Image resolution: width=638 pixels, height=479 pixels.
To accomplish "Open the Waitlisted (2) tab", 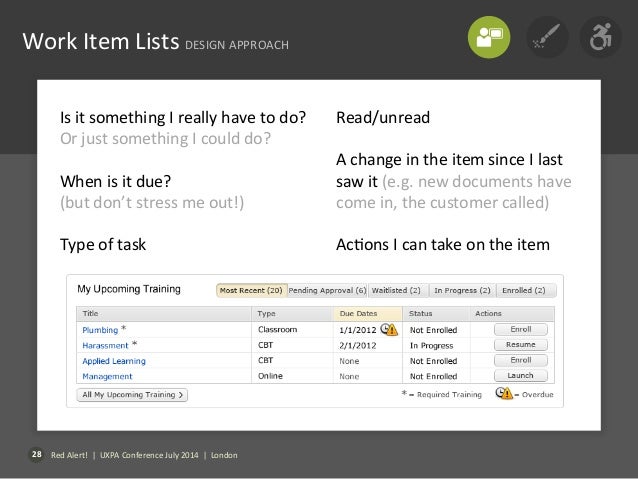I will point(396,290).
